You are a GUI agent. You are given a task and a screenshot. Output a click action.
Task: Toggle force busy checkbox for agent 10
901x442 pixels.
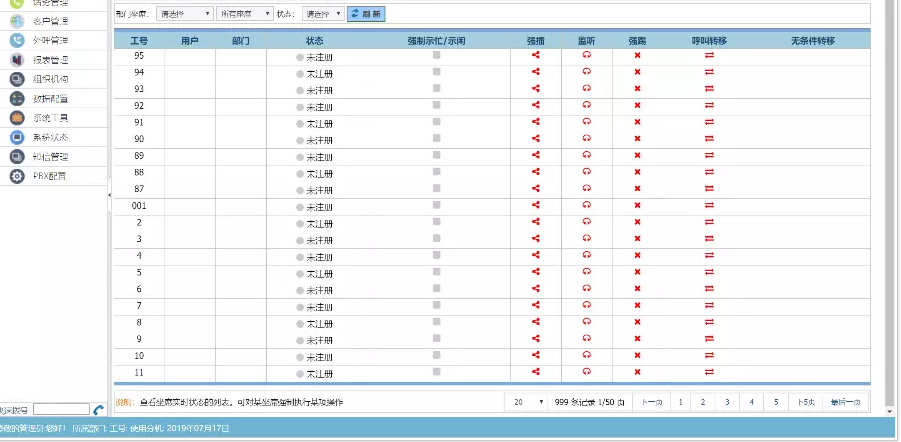pos(436,355)
